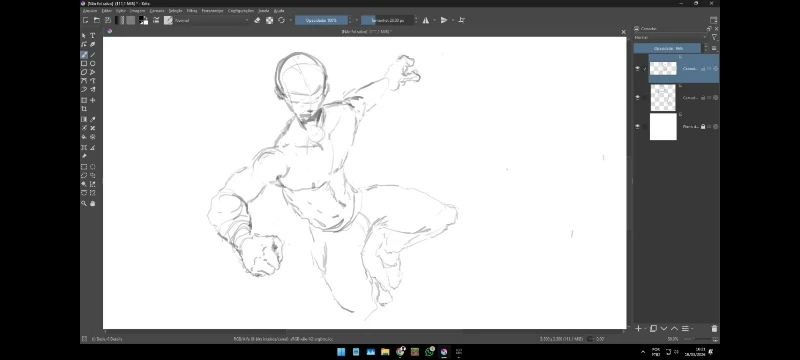Select the Rectangle shape tool

84,64
